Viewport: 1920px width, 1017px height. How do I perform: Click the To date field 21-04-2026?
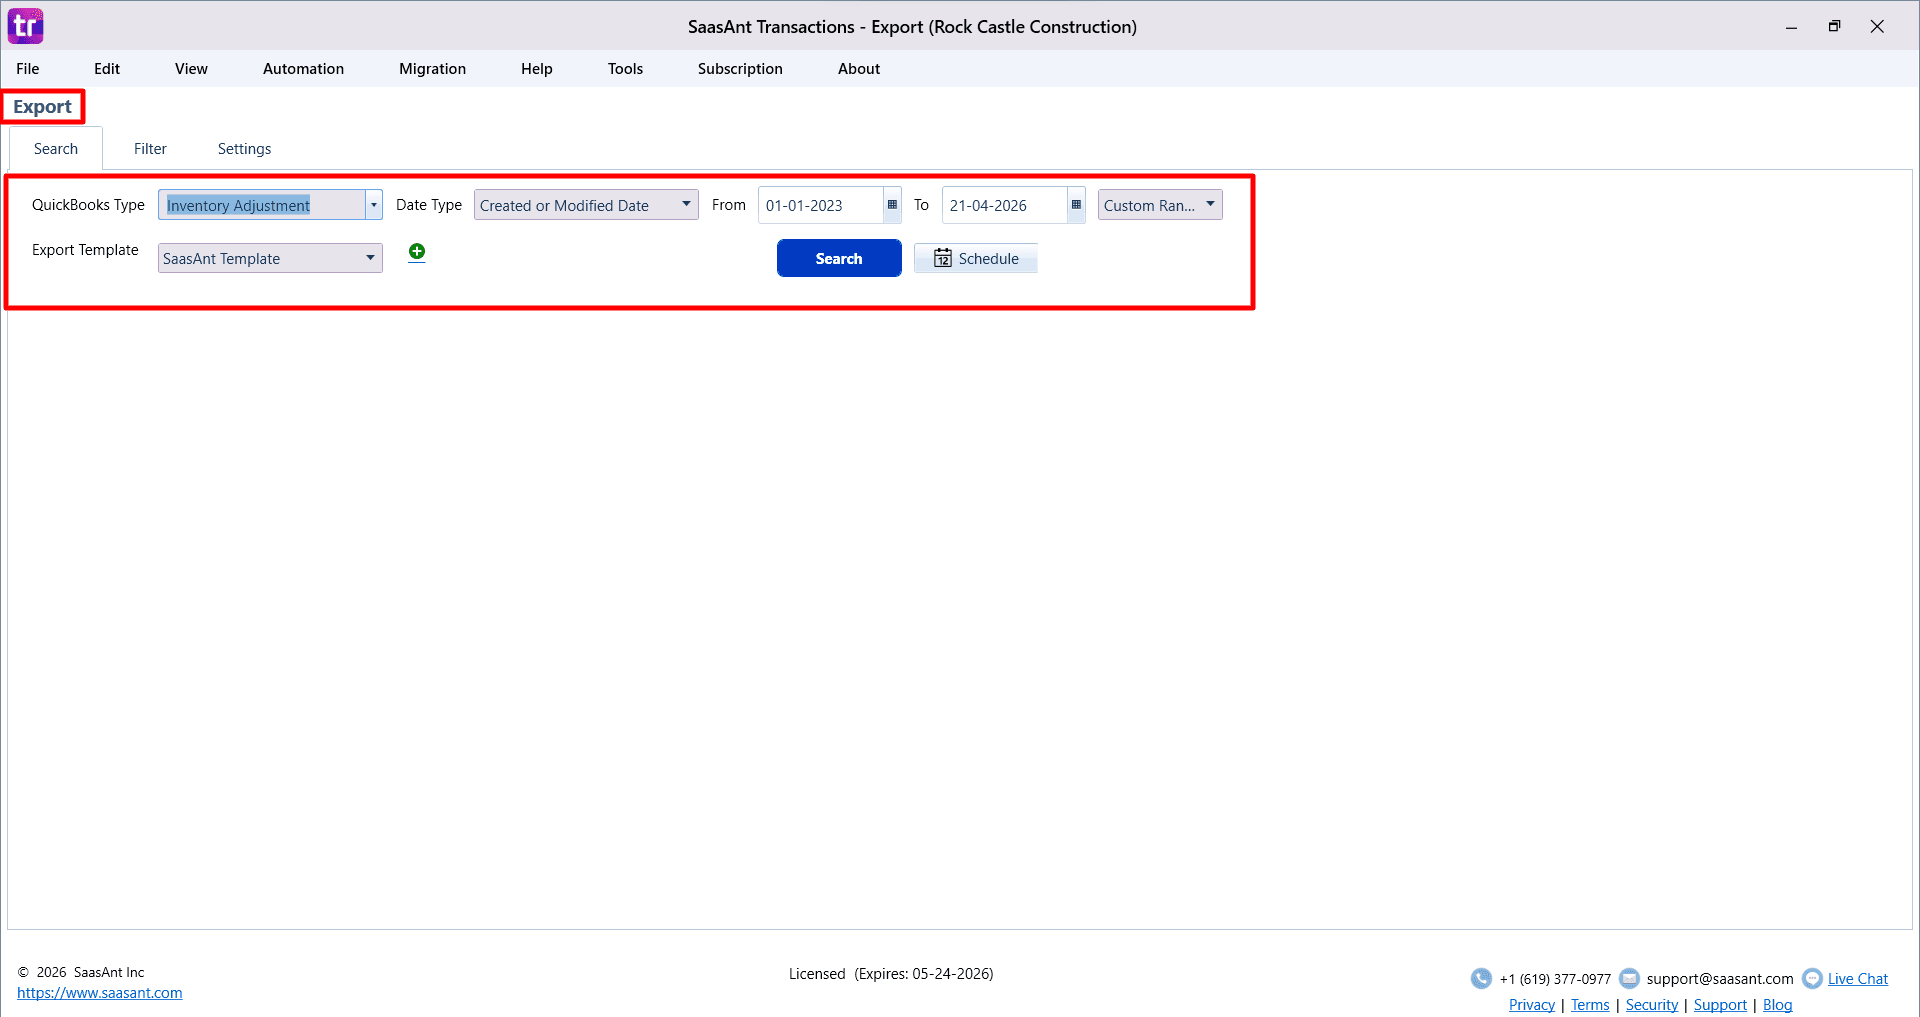[x=1005, y=205]
